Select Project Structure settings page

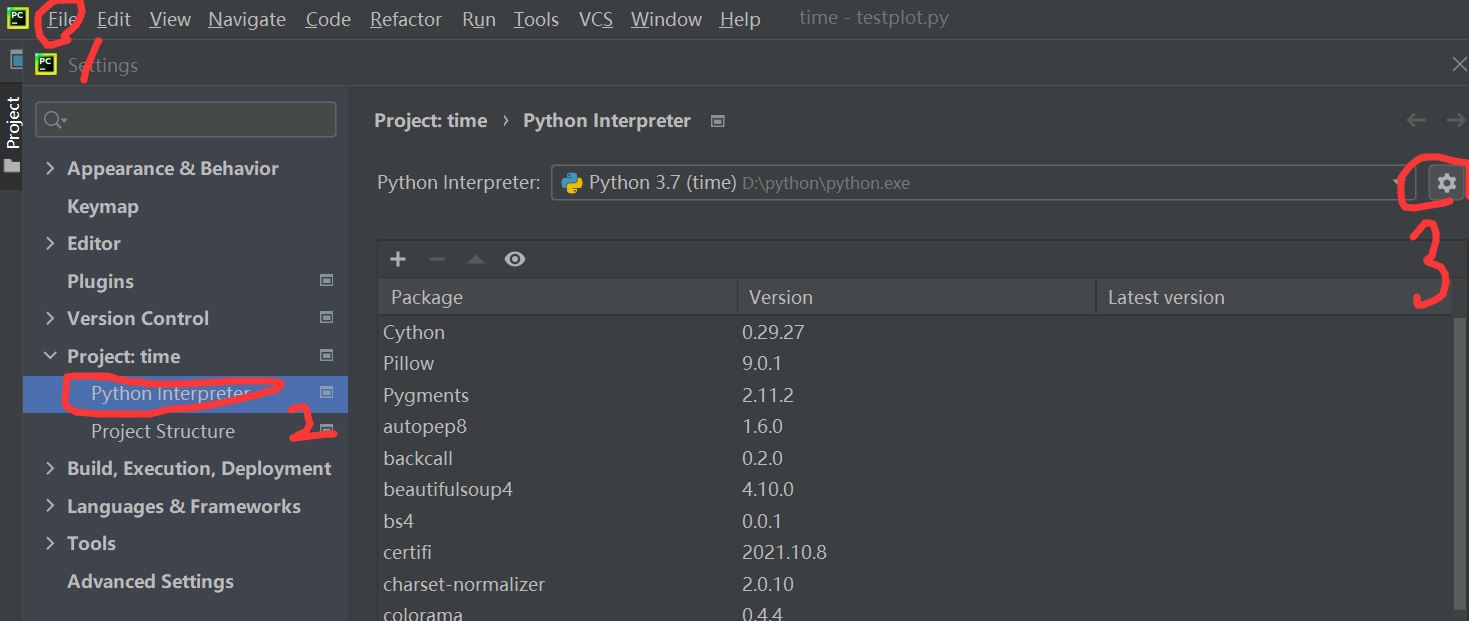(x=163, y=431)
